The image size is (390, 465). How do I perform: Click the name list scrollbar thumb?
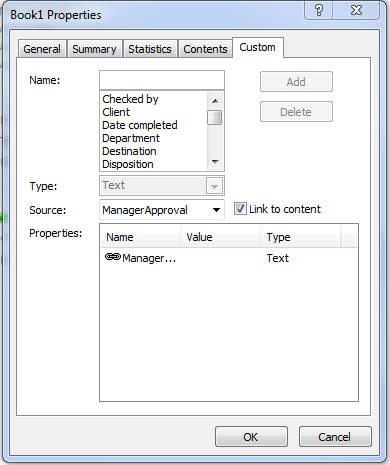tap(215, 118)
